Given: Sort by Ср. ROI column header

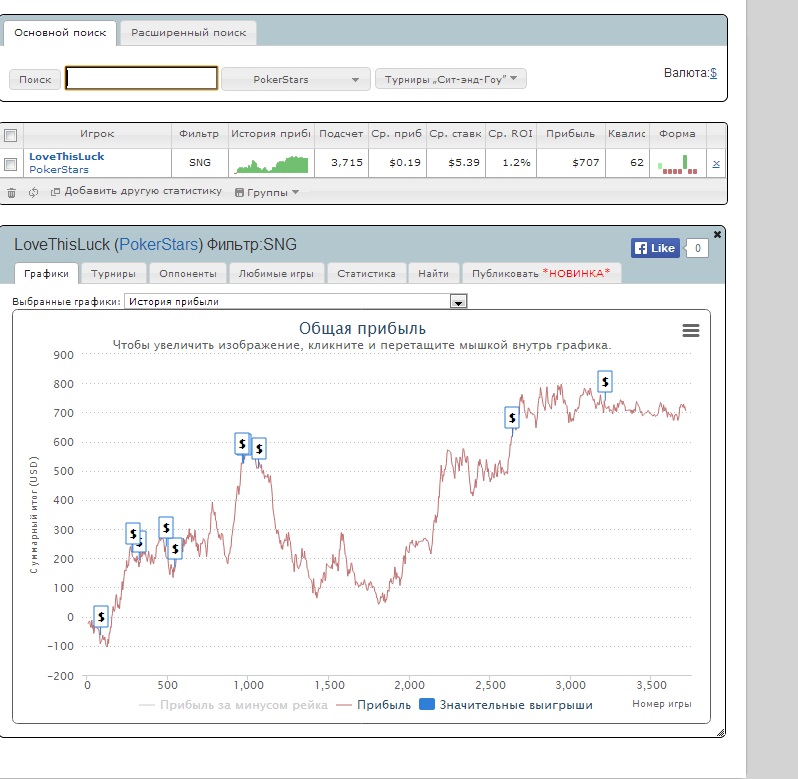Looking at the screenshot, I should pyautogui.click(x=510, y=134).
